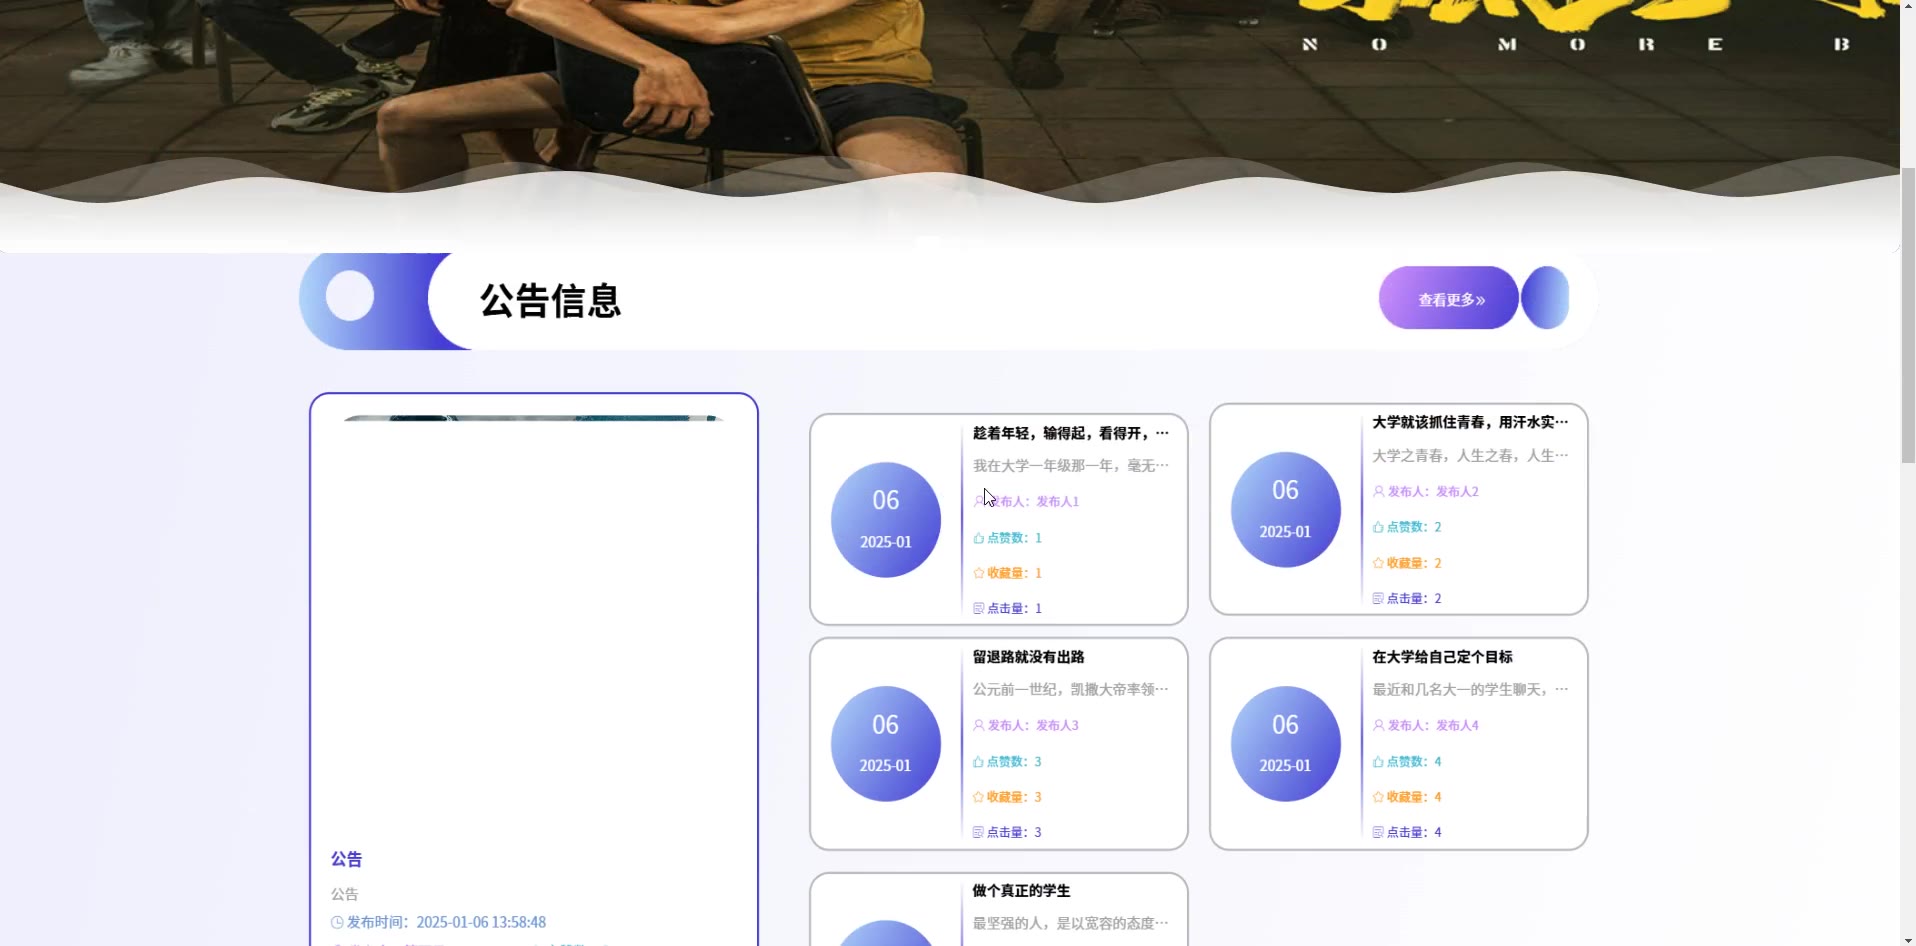Click the excerpt 我在大学一年级那一年，毫无…

click(x=1070, y=465)
